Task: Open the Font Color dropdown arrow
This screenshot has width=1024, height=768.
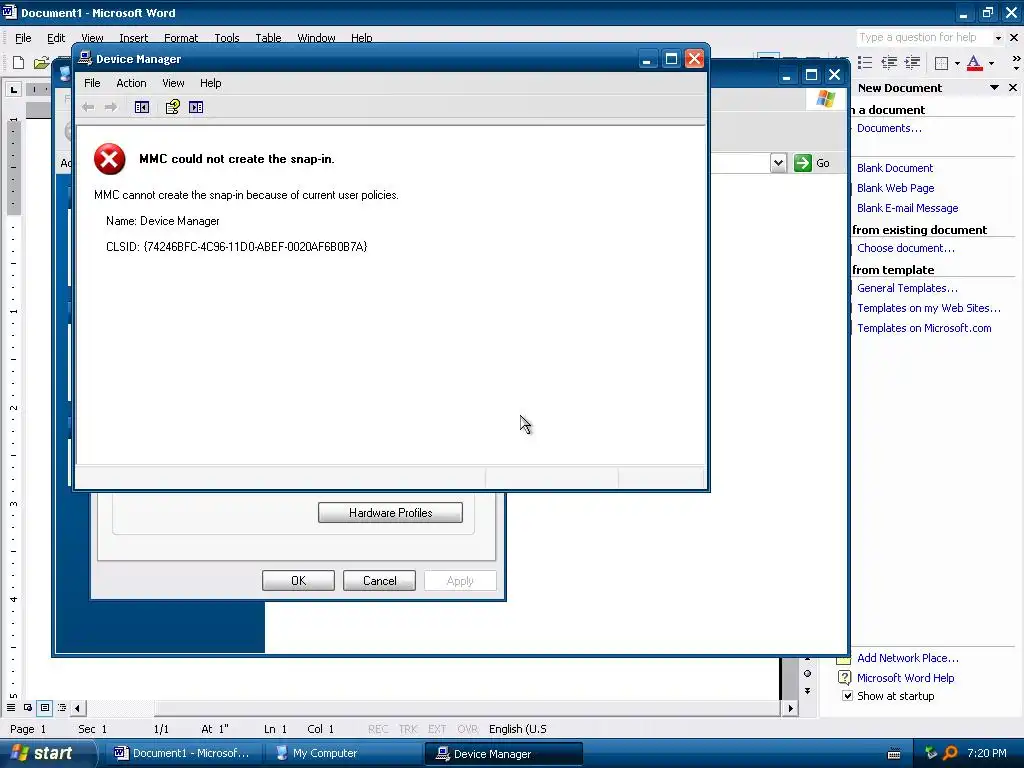Action: (991, 63)
